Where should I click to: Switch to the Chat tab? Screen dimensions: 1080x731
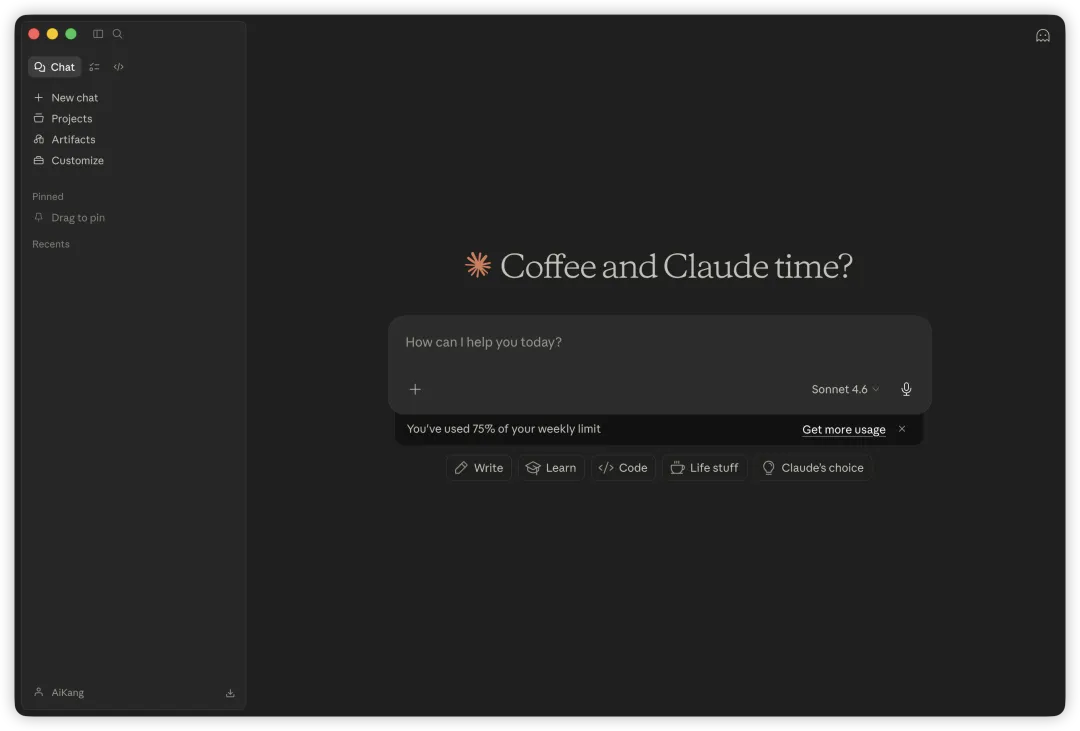54,67
